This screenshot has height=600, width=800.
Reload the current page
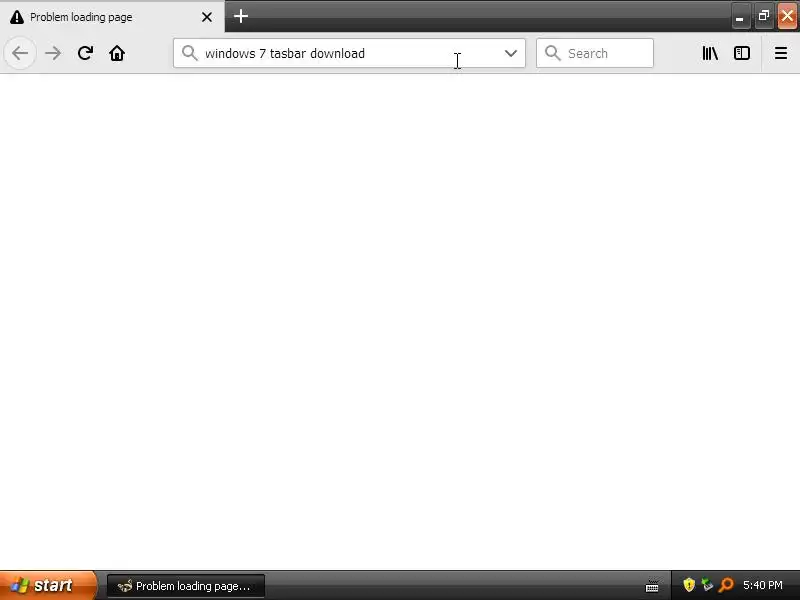point(85,53)
